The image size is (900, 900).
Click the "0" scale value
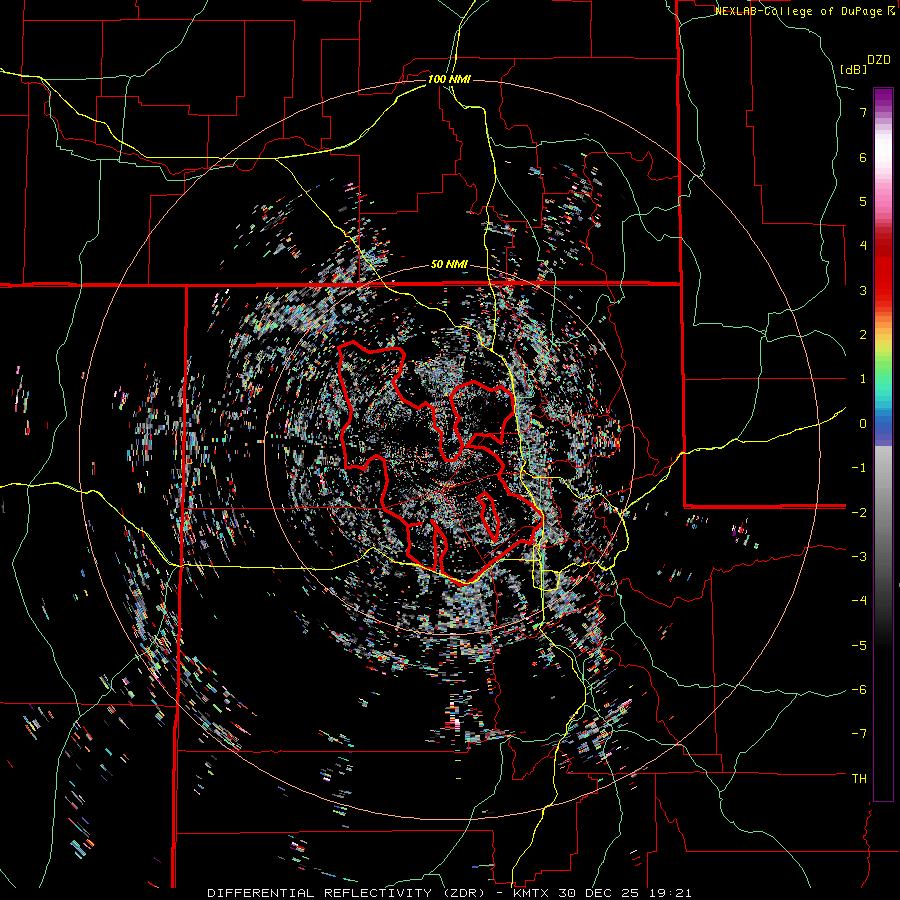click(x=863, y=423)
